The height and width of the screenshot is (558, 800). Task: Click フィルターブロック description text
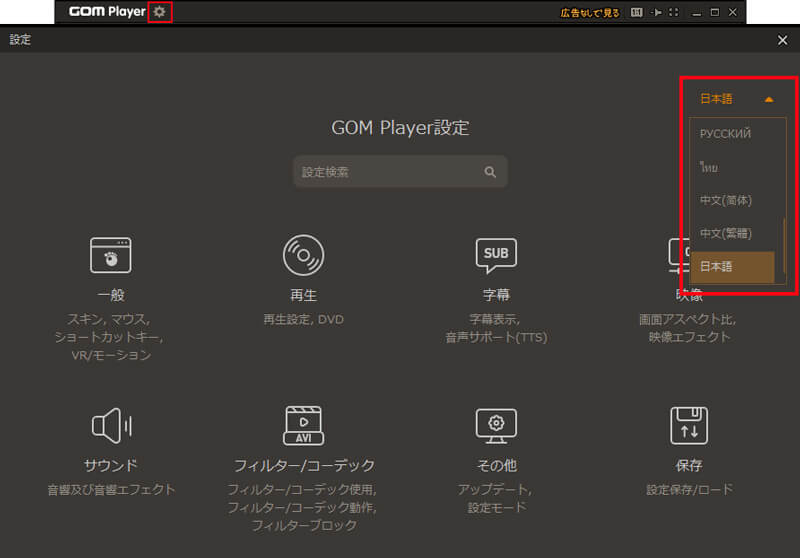click(304, 525)
